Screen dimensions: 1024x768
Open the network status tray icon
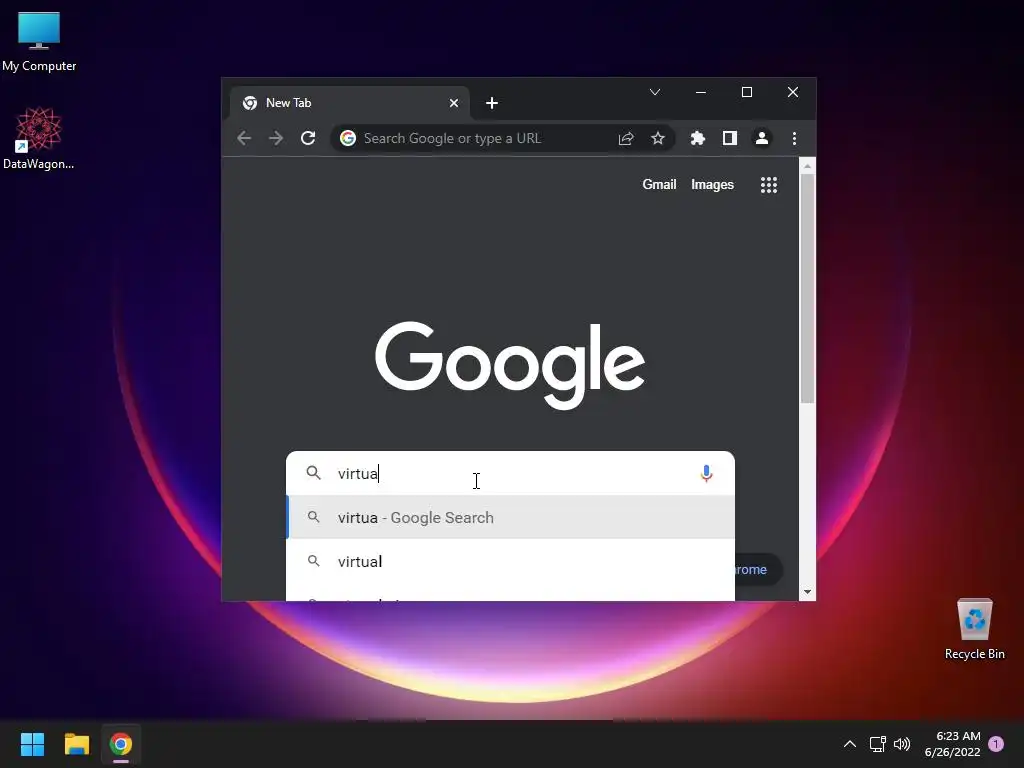click(877, 744)
